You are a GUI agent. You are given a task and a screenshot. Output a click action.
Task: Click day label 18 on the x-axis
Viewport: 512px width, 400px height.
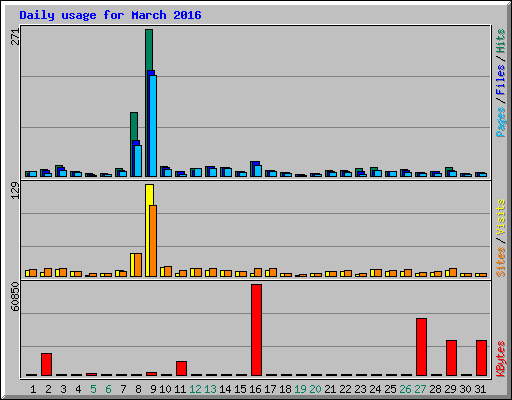[285, 389]
